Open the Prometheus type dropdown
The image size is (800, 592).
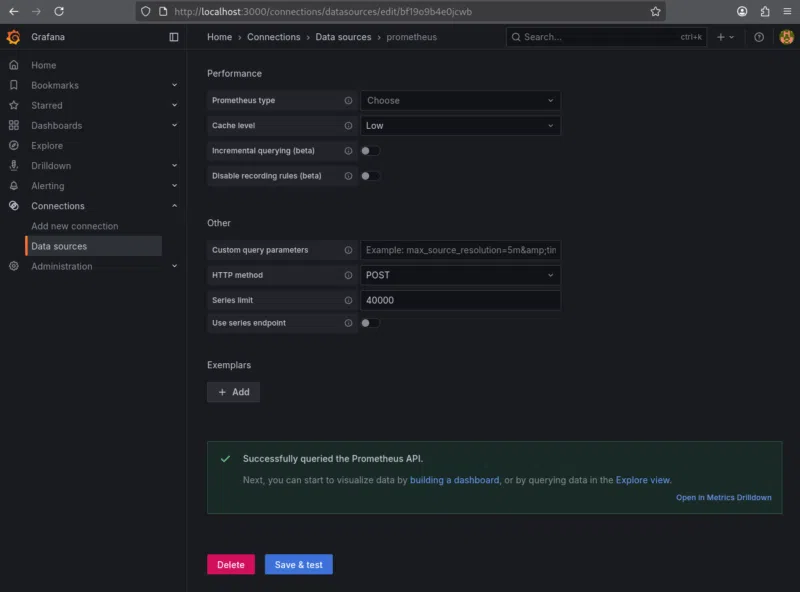[x=460, y=101]
